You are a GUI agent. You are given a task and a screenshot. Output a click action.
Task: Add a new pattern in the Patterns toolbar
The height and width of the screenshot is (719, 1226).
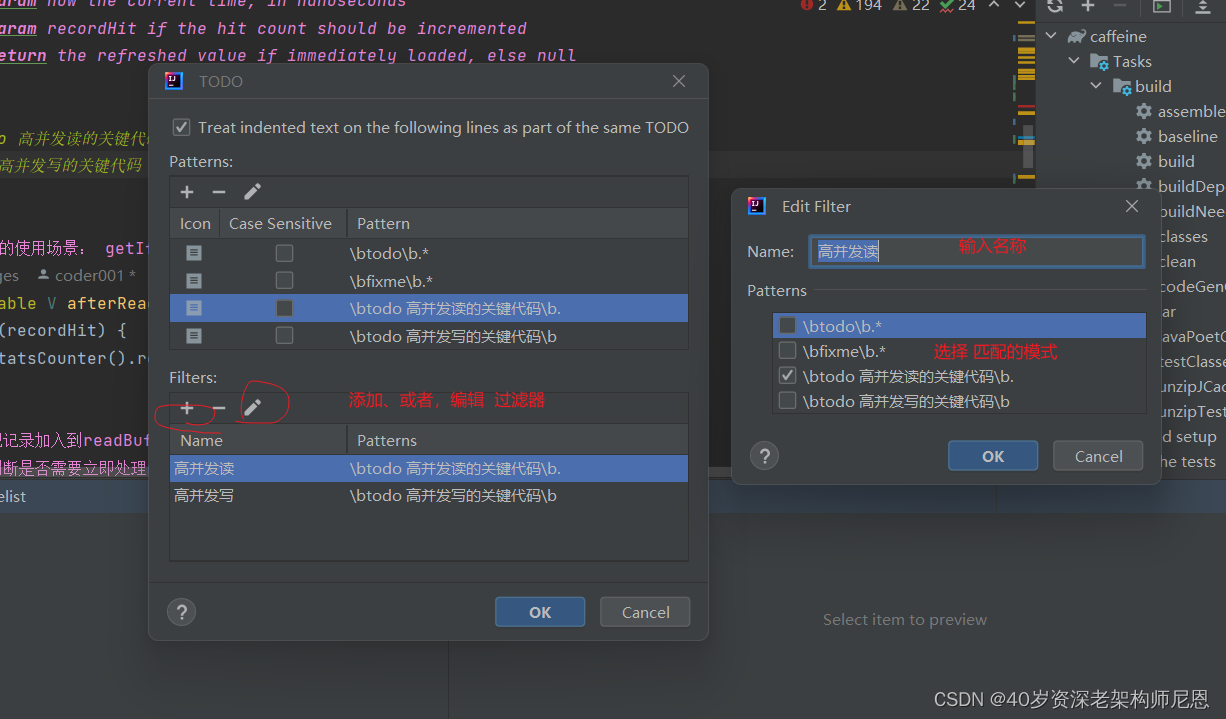coord(187,192)
